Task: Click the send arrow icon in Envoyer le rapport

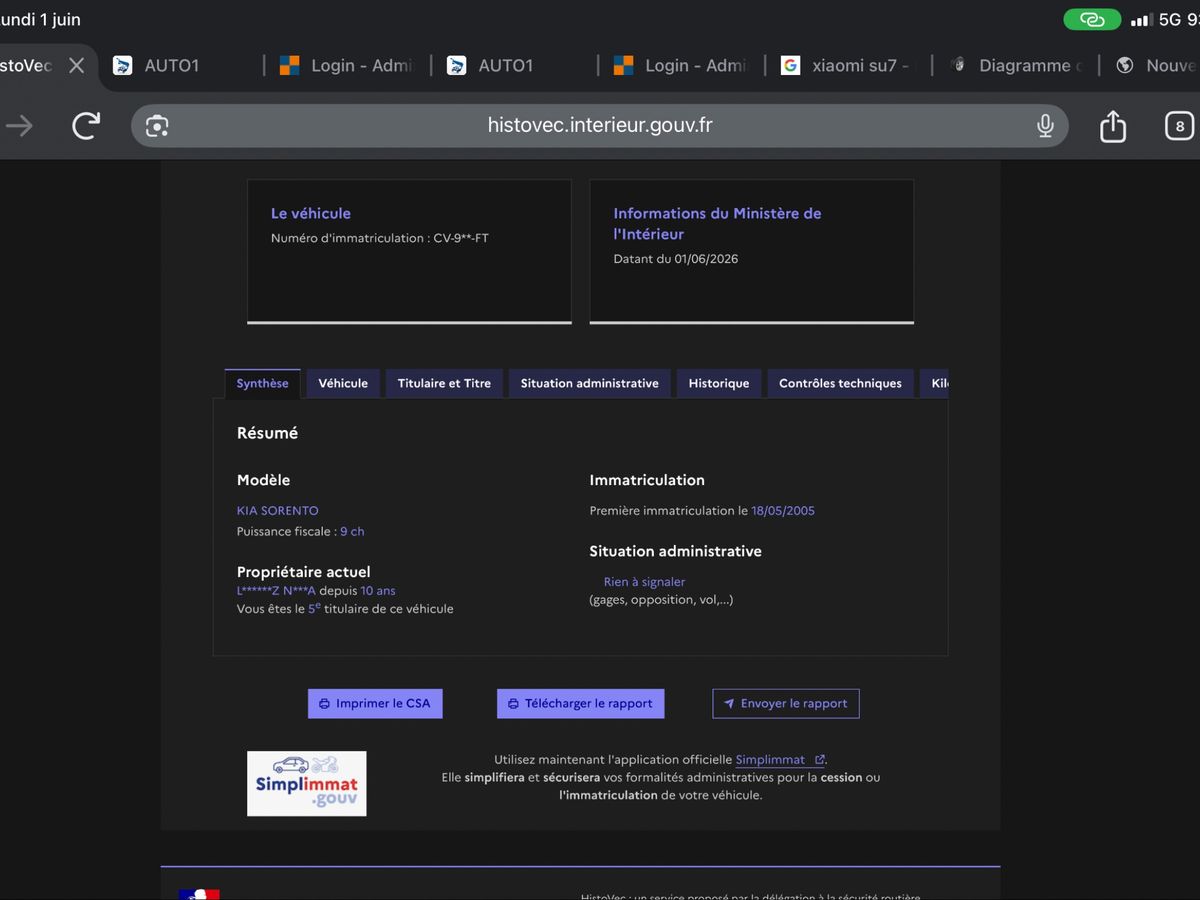Action: point(729,704)
